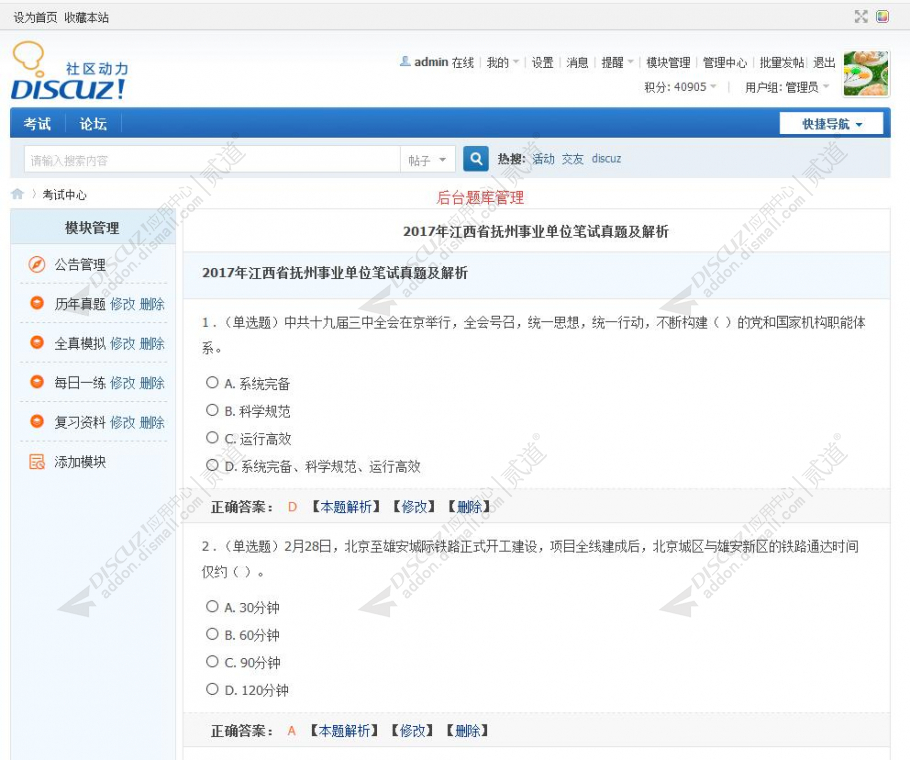The height and width of the screenshot is (760, 910).
Task: Open 设置 in the top menu
Action: [x=543, y=62]
